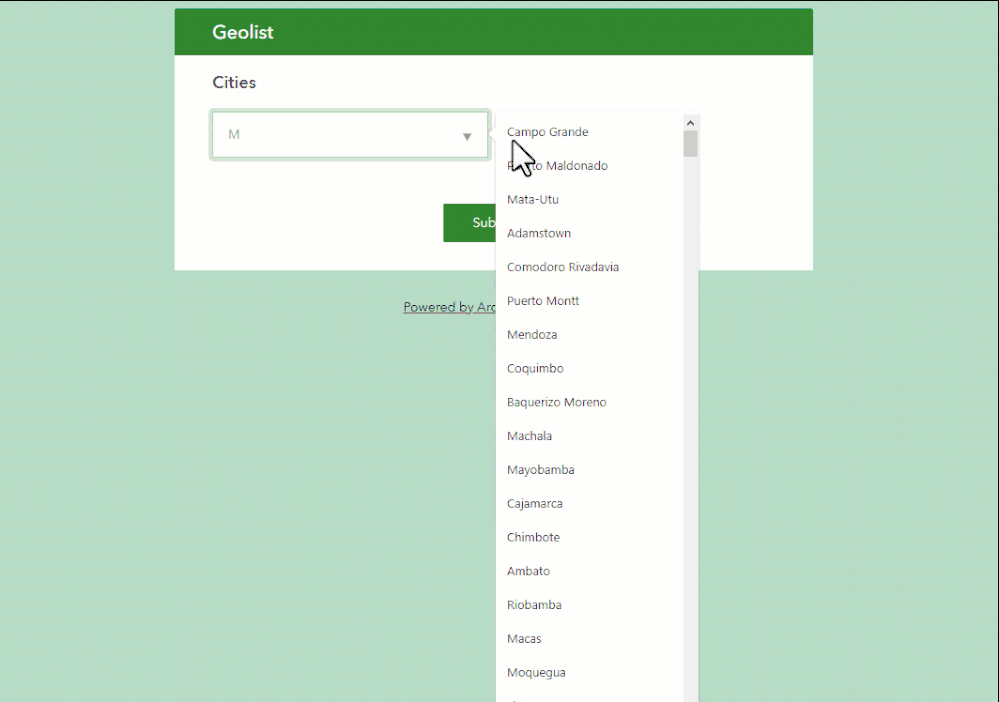Select Adamstown from the city options
The image size is (999, 702).
(x=539, y=233)
